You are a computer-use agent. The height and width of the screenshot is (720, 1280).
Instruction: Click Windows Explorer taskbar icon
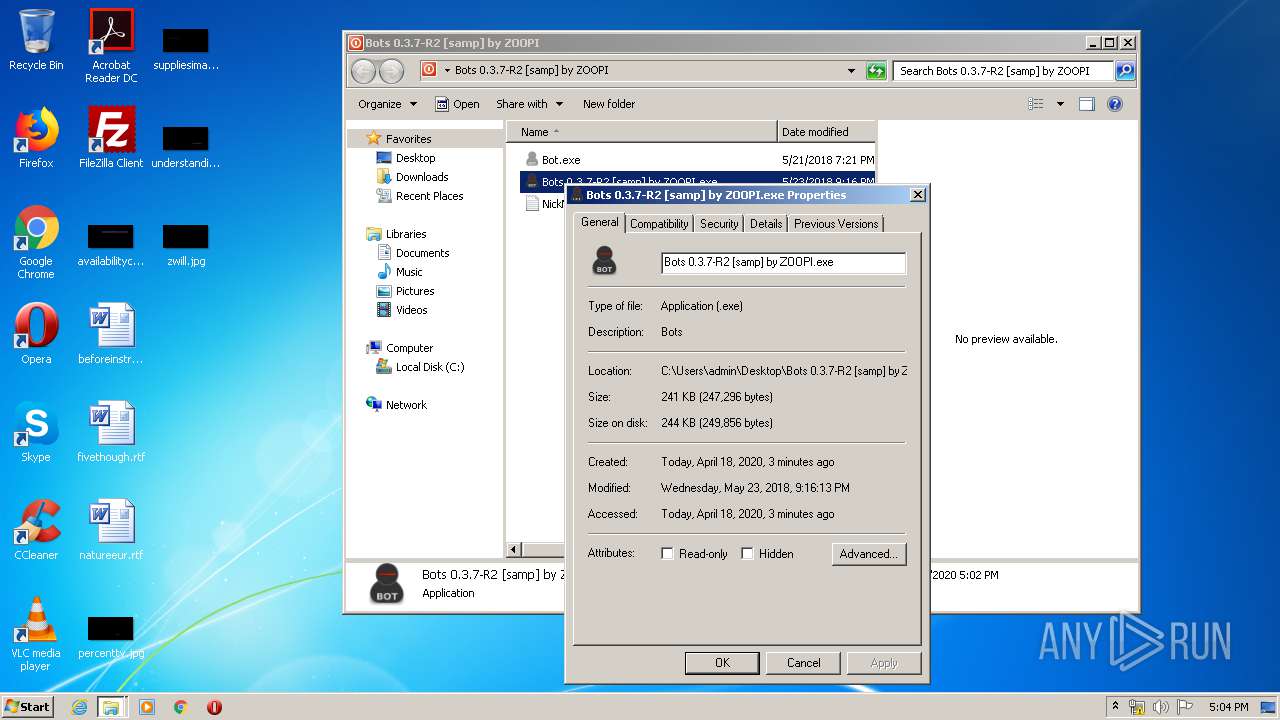[111, 707]
